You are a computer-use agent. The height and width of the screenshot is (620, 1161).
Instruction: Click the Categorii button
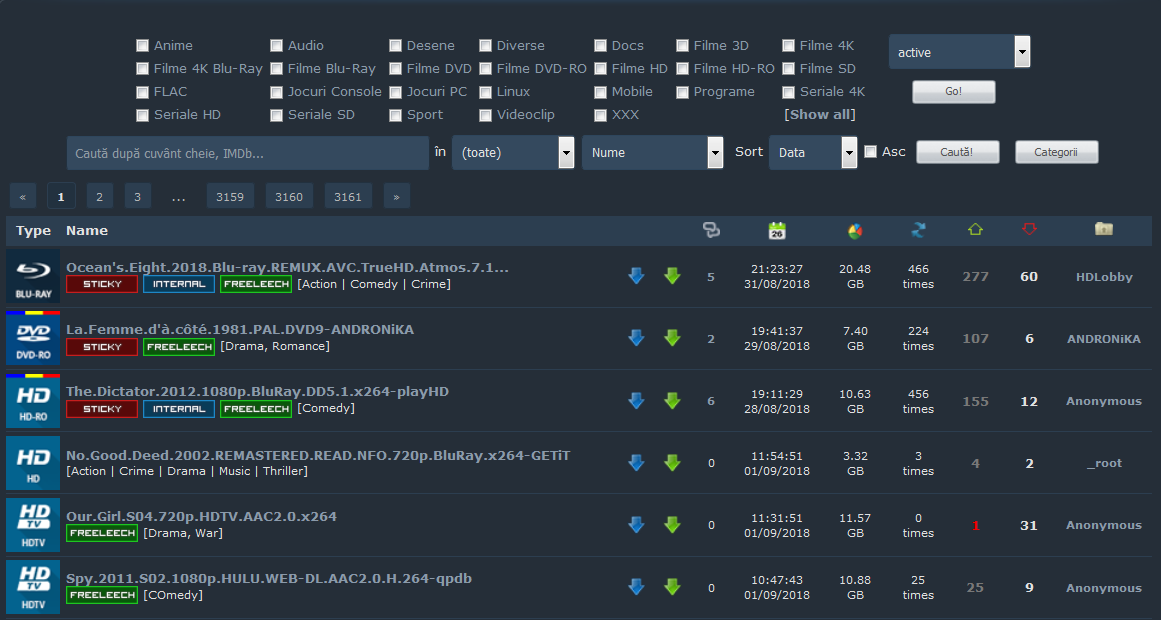[x=1057, y=152]
